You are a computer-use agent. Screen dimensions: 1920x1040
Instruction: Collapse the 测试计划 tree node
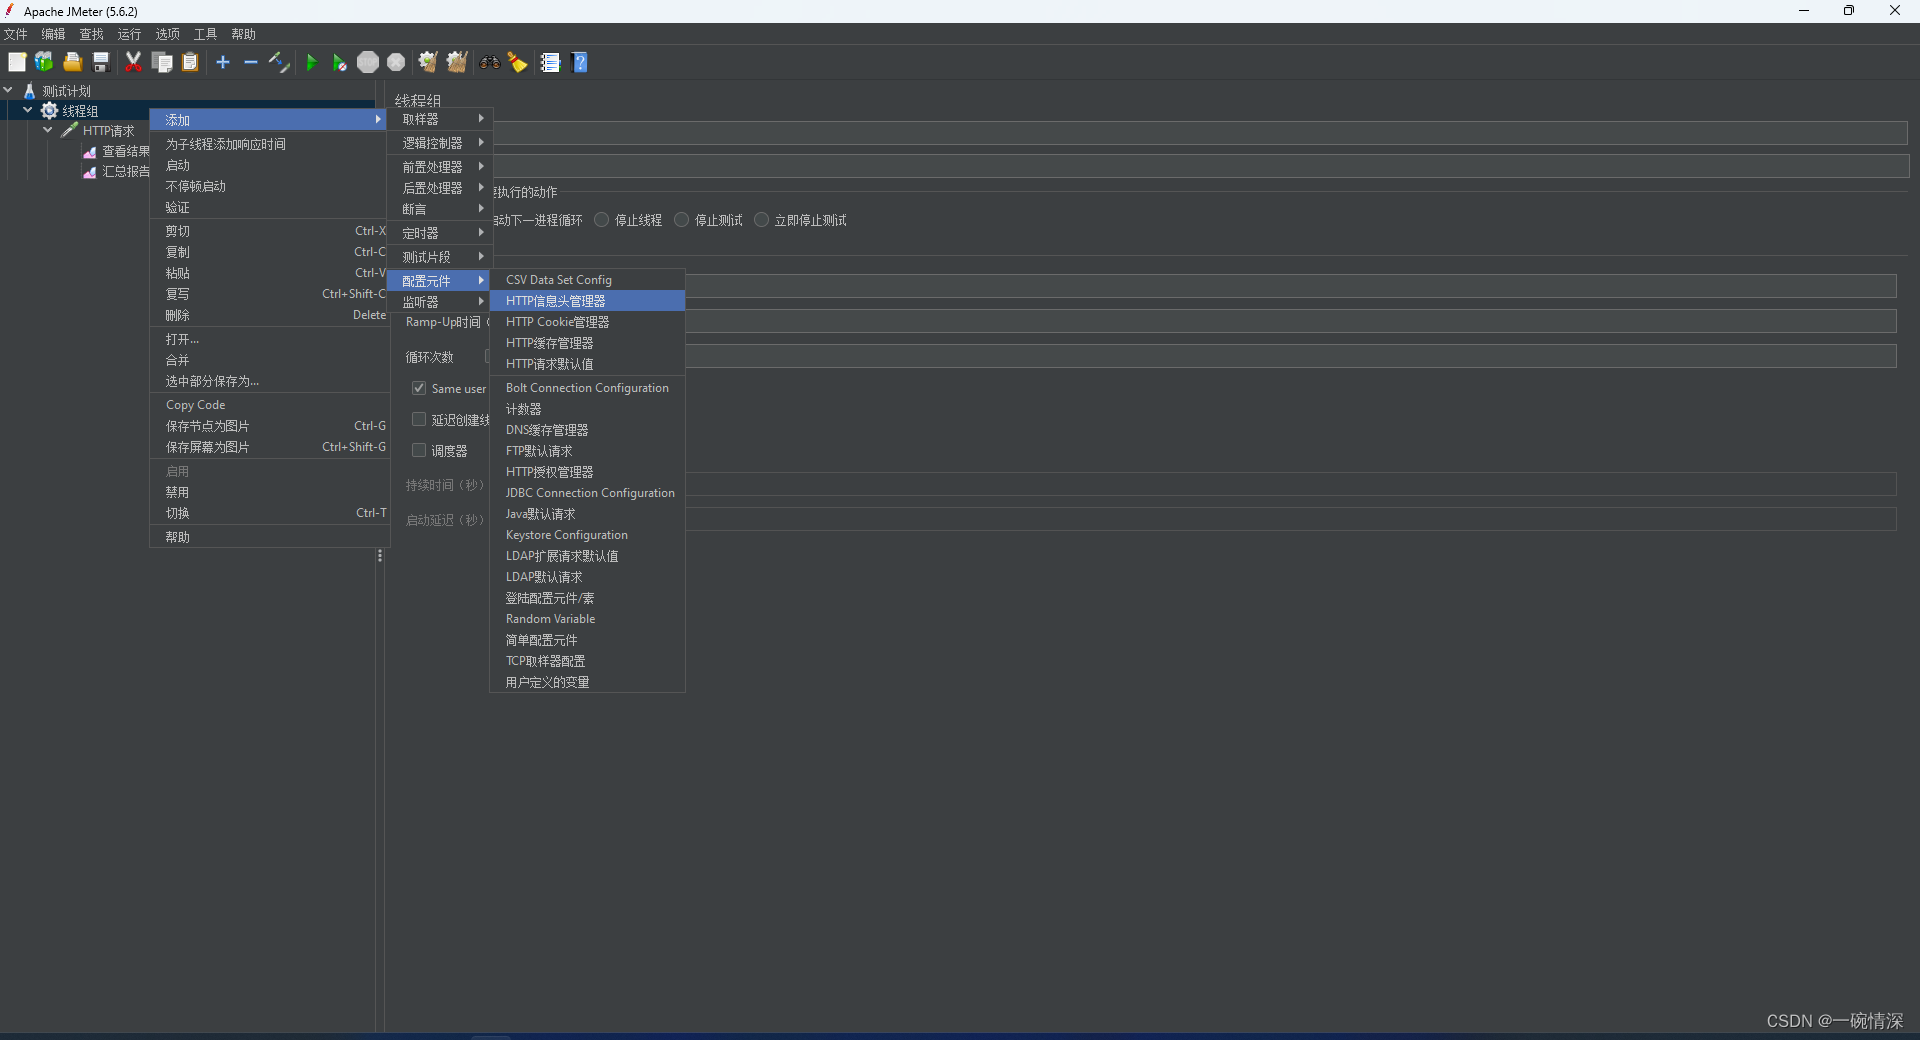coord(8,90)
